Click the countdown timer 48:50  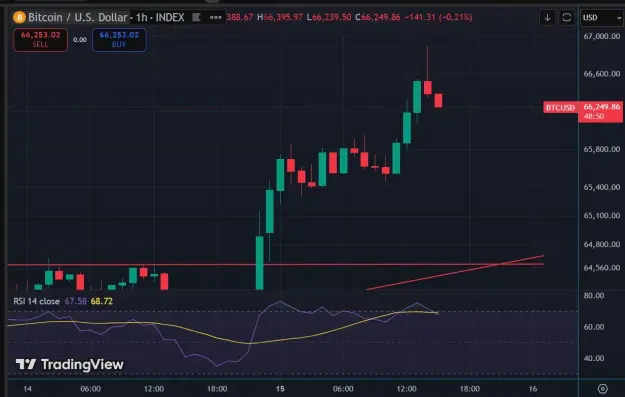tap(594, 116)
